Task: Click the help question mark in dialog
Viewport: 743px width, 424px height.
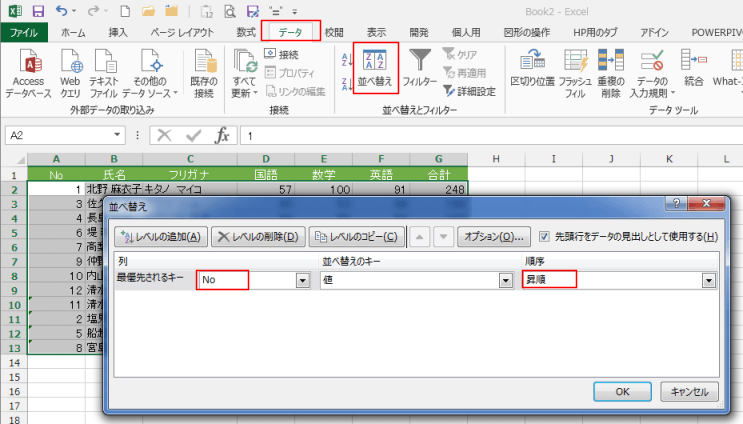Action: tap(676, 203)
